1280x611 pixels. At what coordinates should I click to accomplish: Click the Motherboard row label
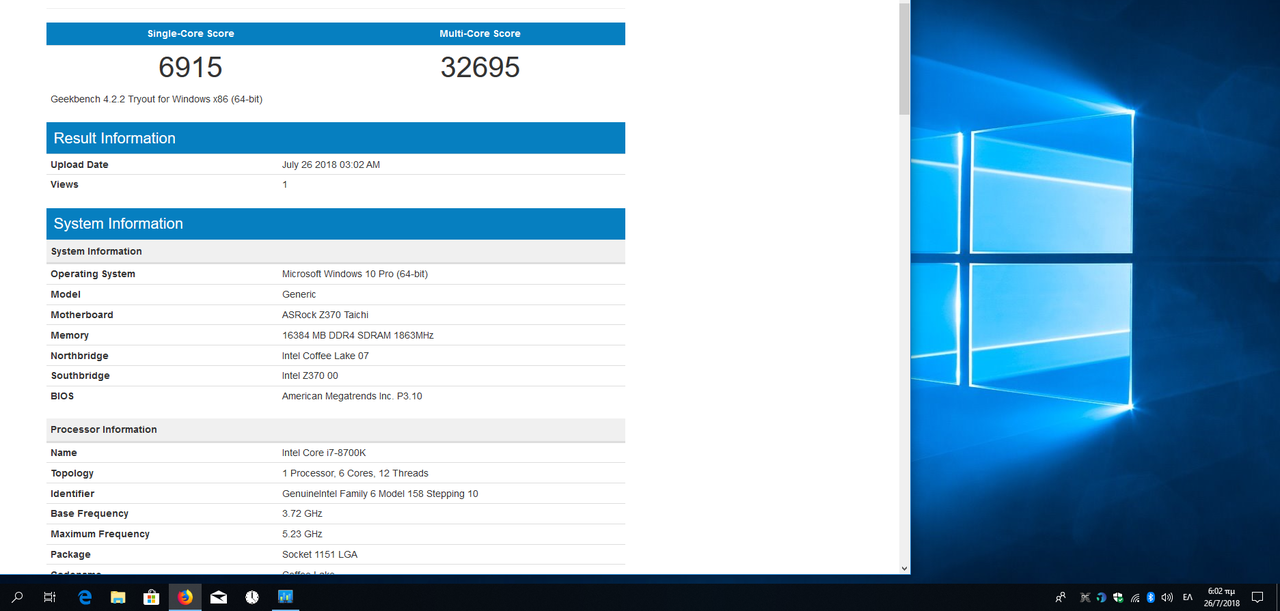point(82,315)
